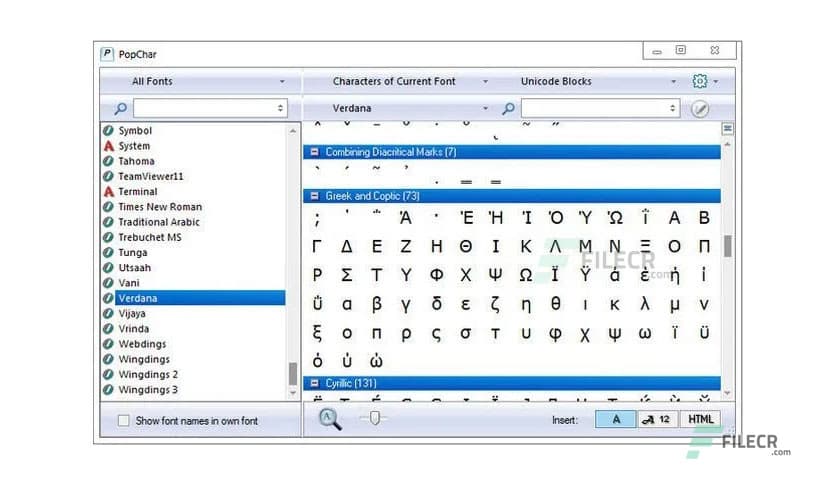The image size is (836, 484).
Task: Pick the lowercase beta character
Action: (x=376, y=304)
